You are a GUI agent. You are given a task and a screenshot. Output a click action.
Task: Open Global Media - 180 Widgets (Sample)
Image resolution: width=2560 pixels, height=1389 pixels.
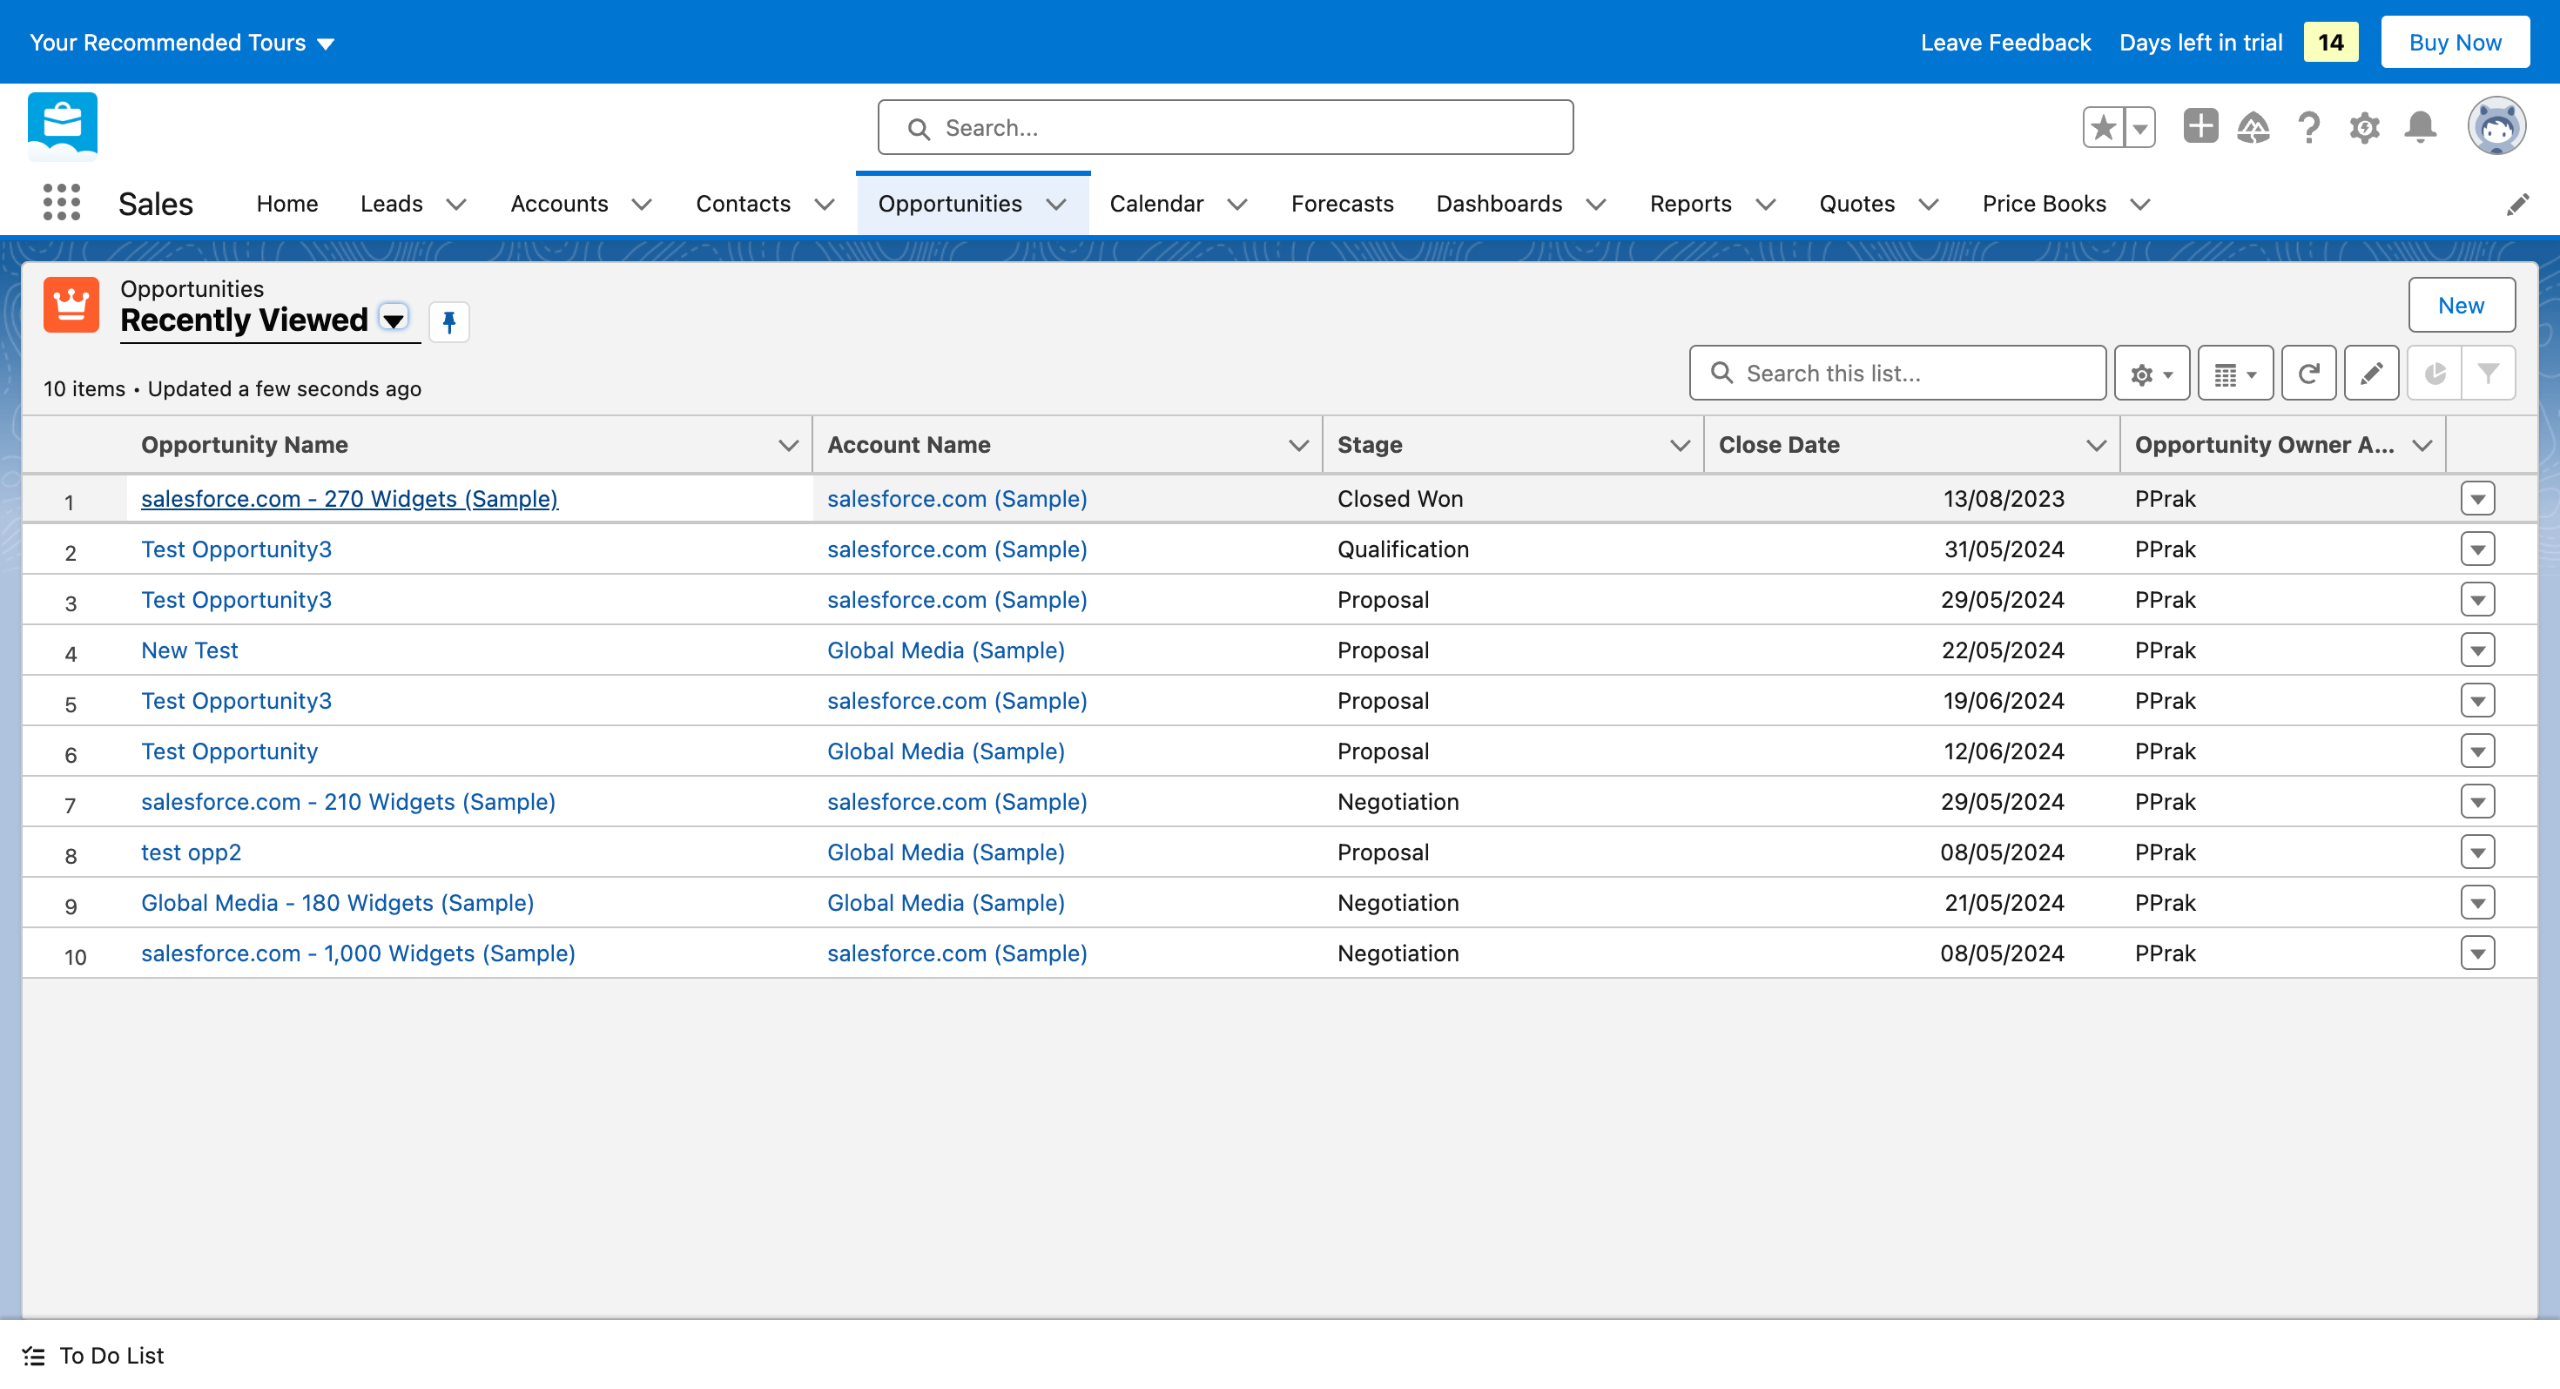pyautogui.click(x=337, y=903)
